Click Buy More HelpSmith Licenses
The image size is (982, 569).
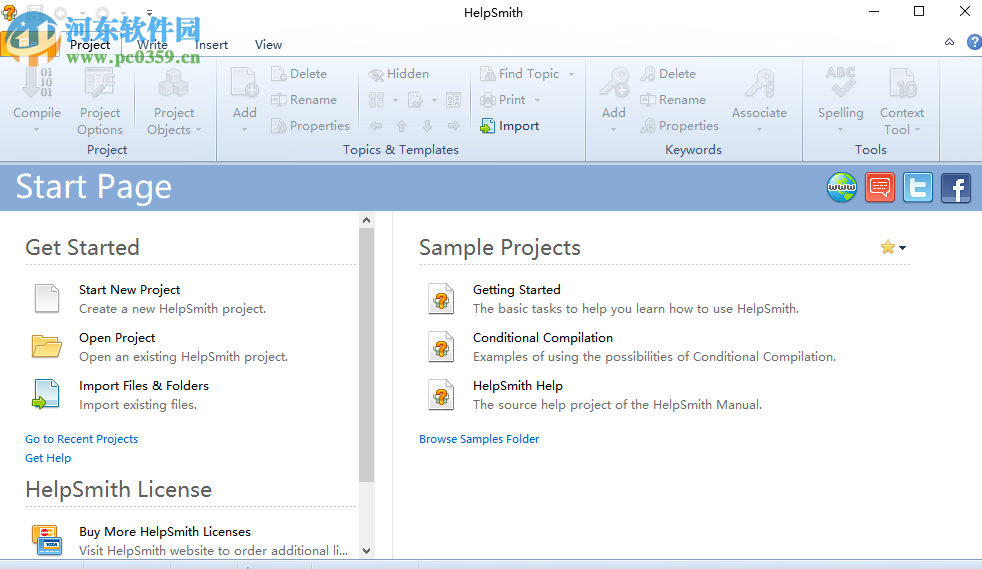pos(165,532)
